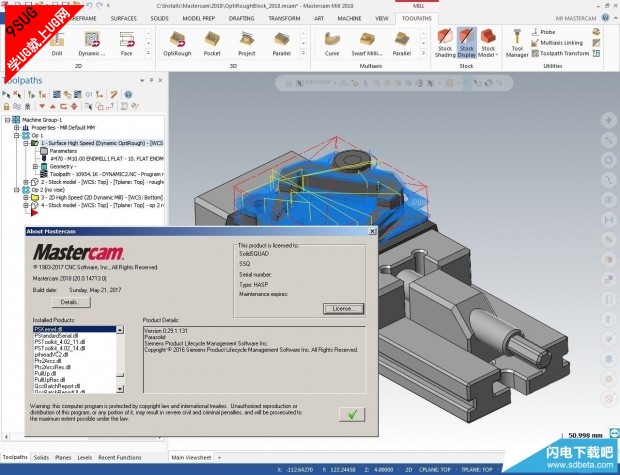Click the License... button
This screenshot has height=475, width=620.
click(343, 308)
